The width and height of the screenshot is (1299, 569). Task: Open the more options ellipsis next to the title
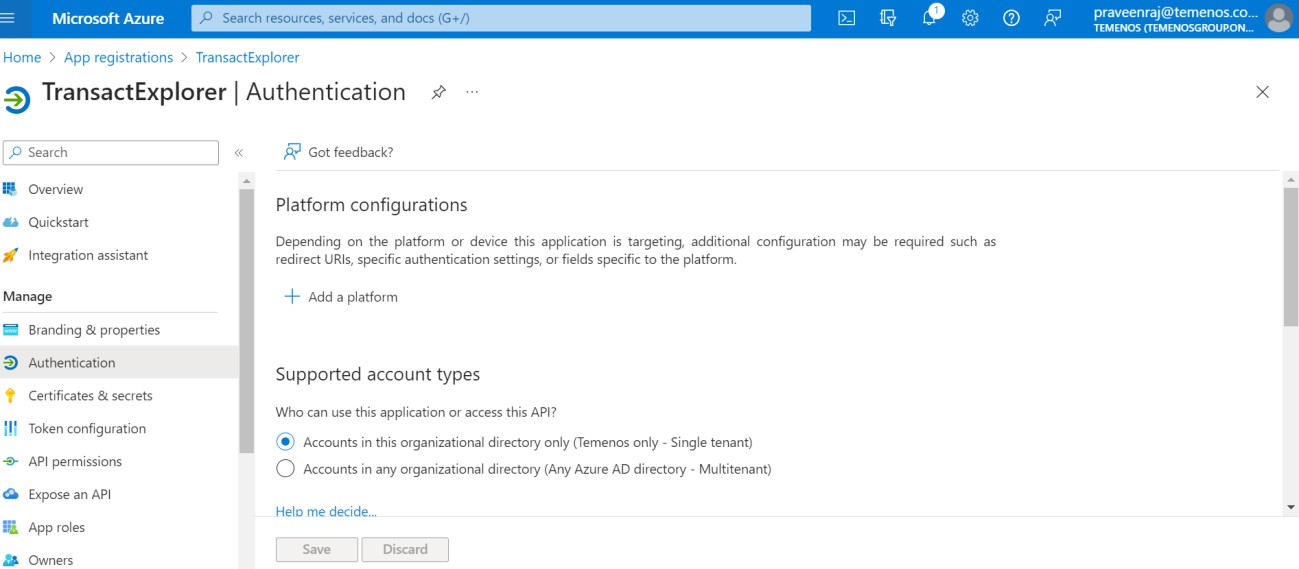pos(472,92)
